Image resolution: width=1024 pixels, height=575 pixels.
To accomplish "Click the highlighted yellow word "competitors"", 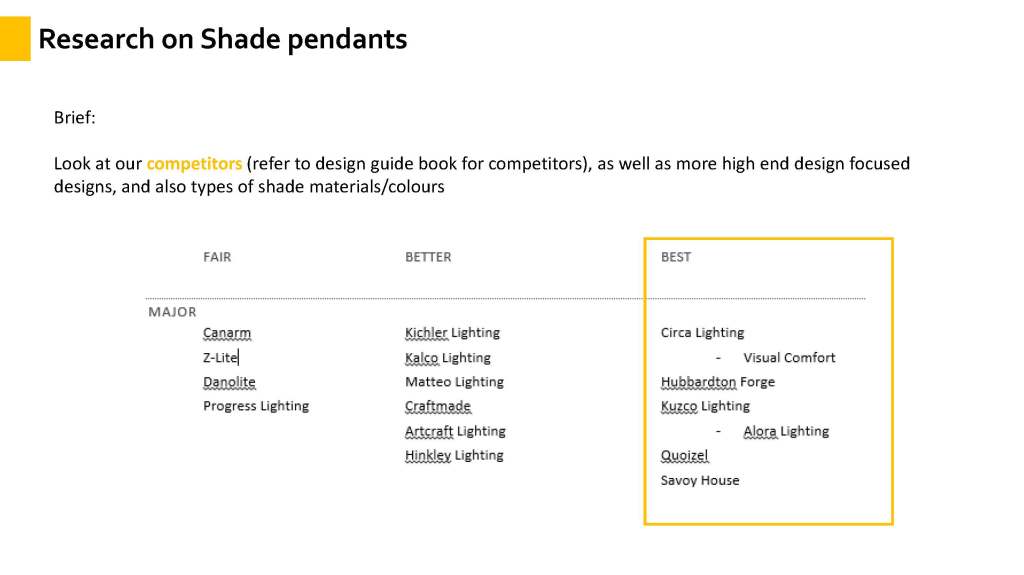I will [x=194, y=163].
